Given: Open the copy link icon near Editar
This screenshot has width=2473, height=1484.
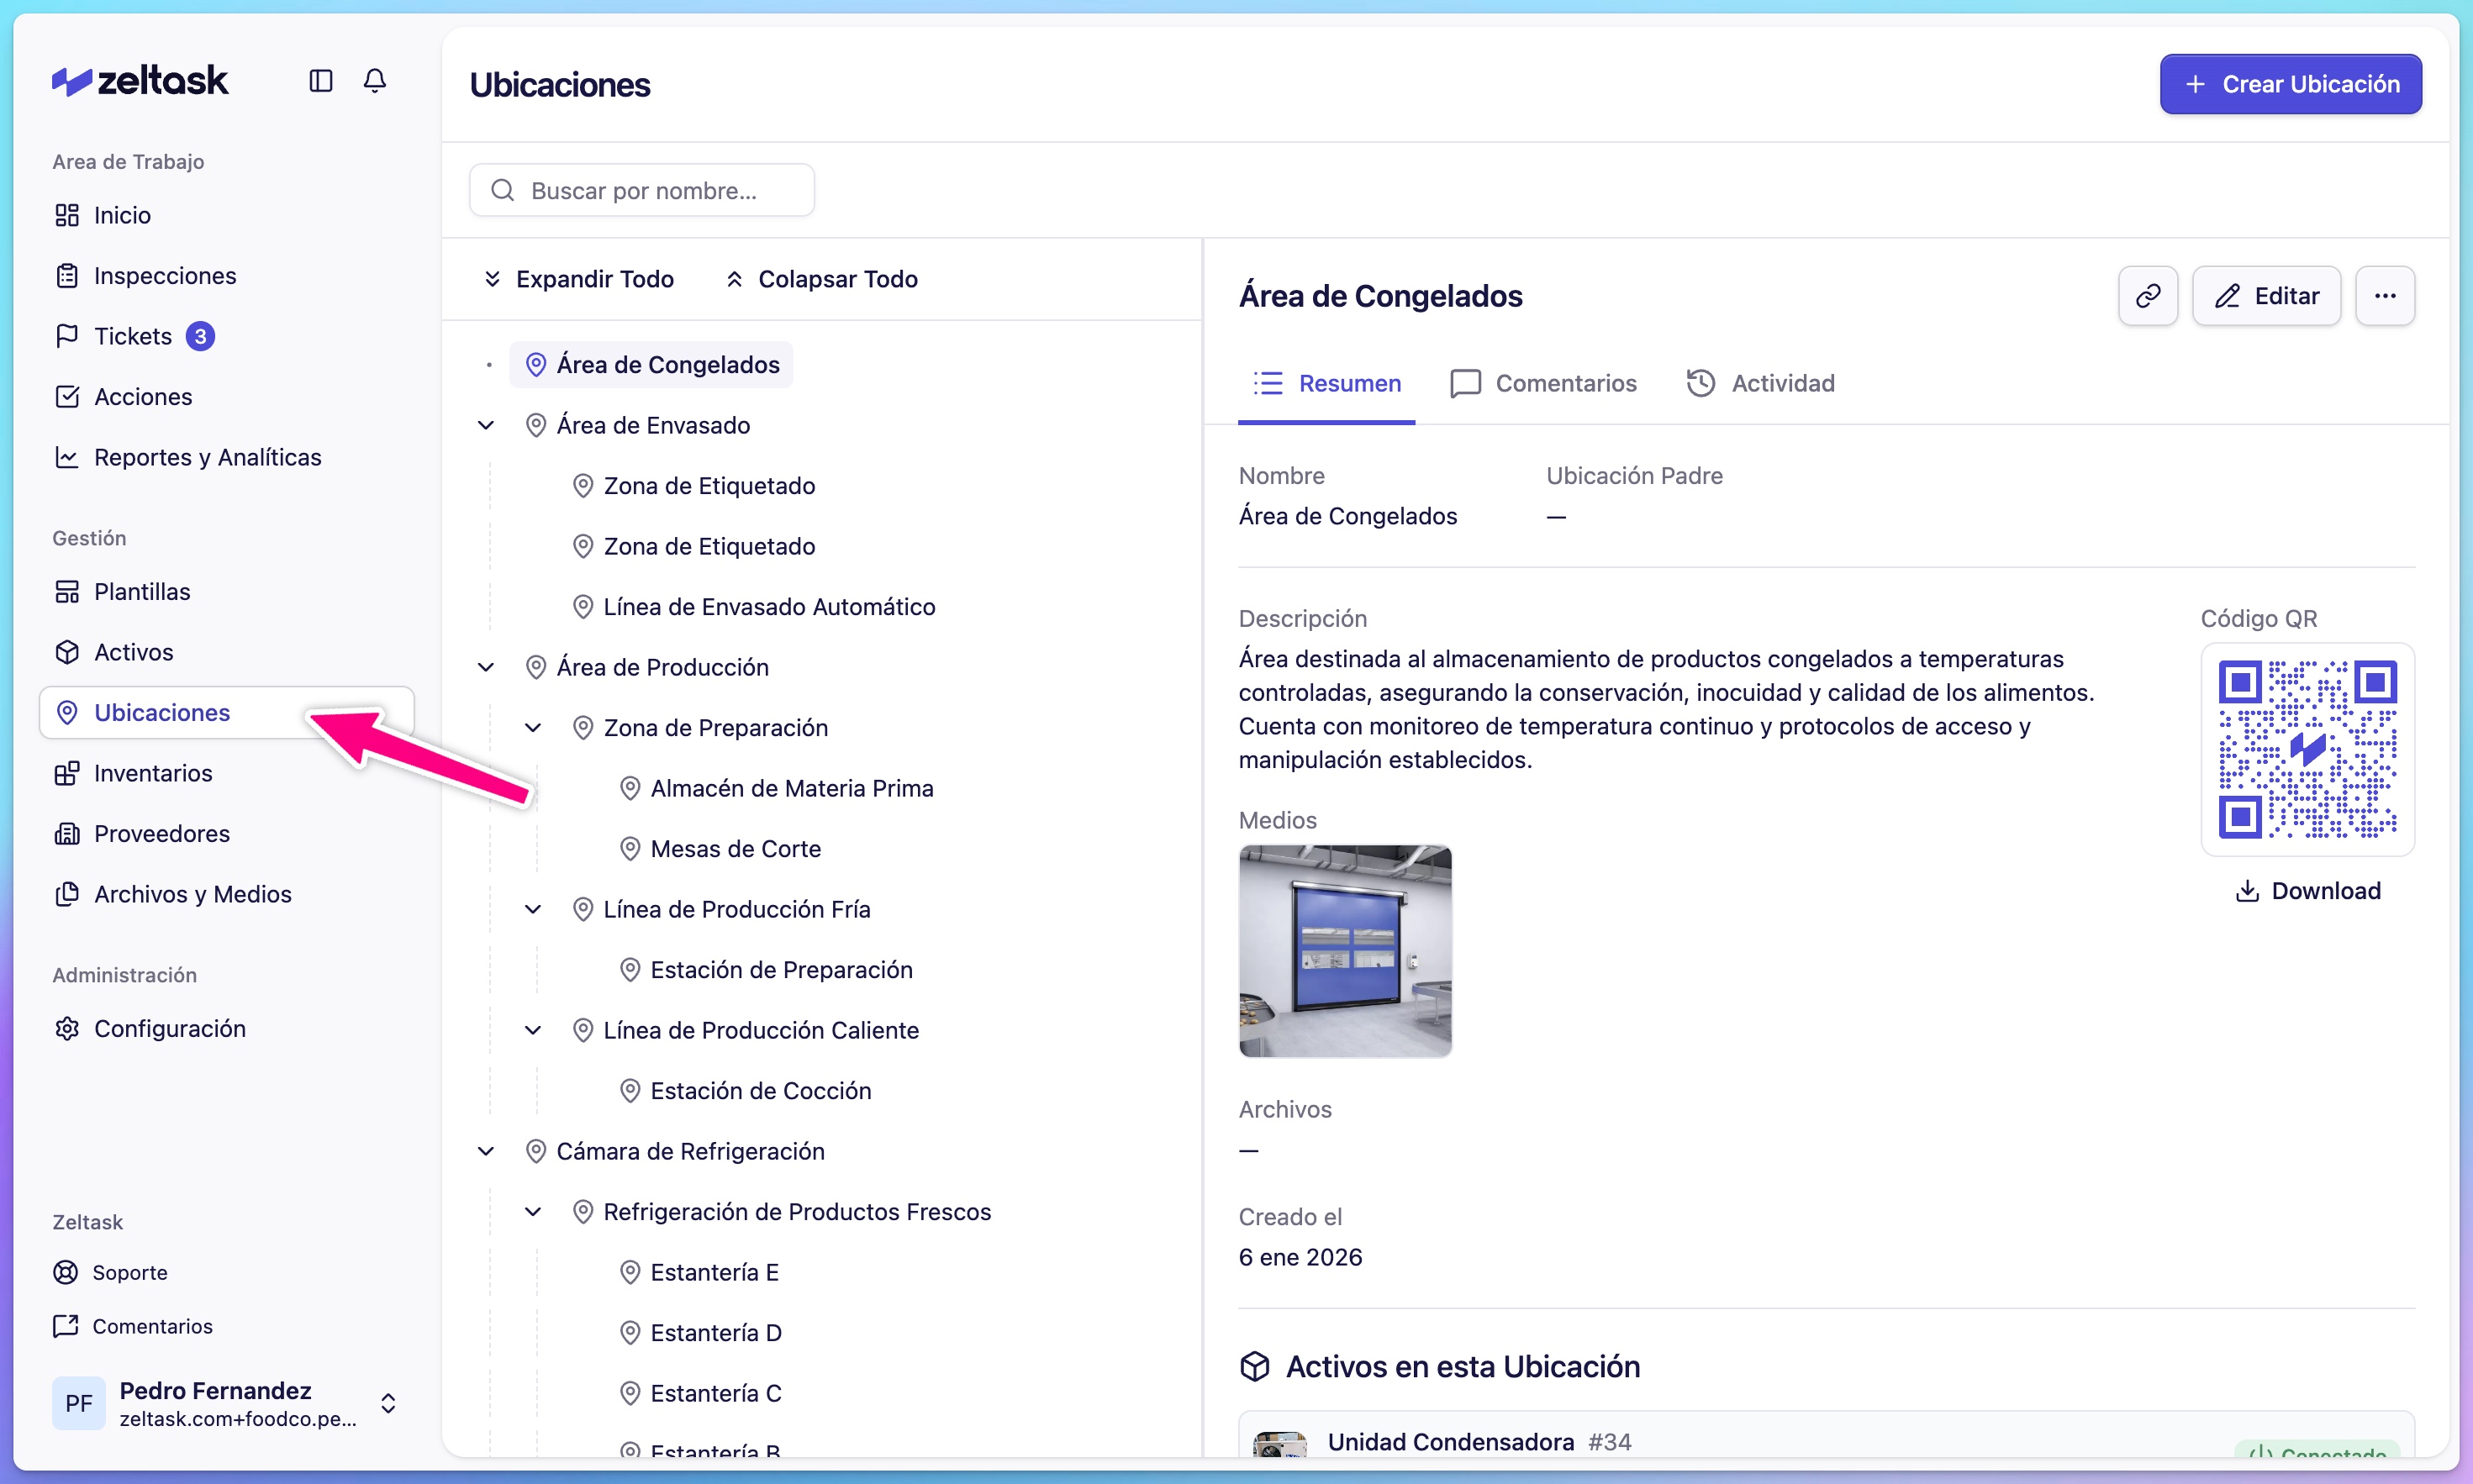Looking at the screenshot, I should pos(2147,295).
